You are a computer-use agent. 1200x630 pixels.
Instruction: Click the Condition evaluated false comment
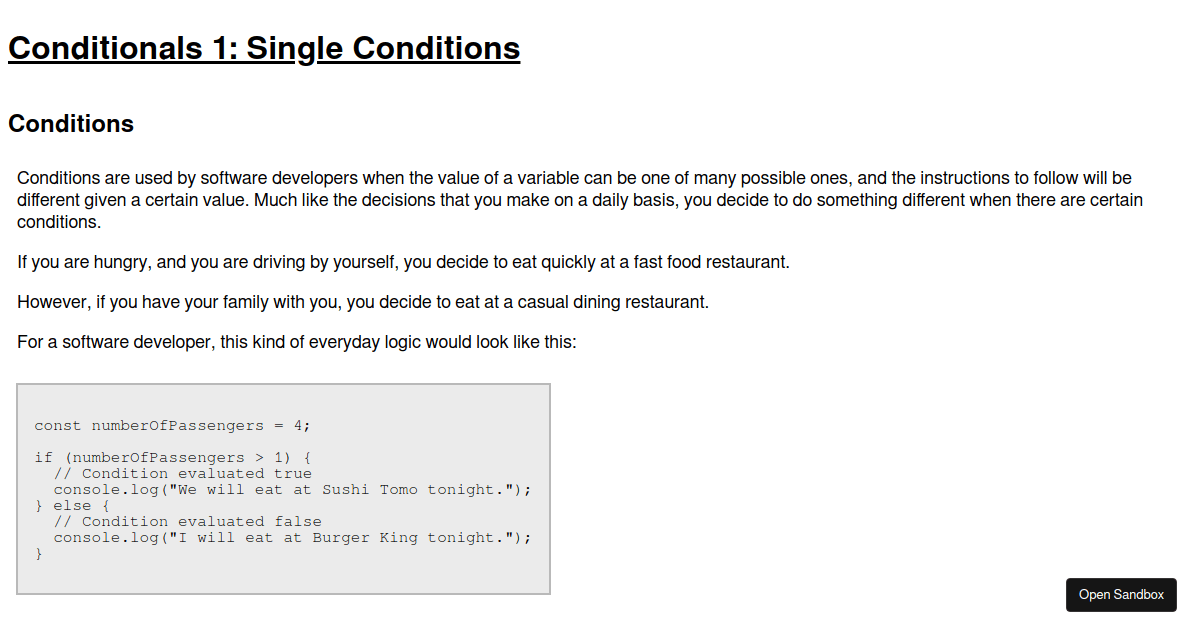pos(190,521)
